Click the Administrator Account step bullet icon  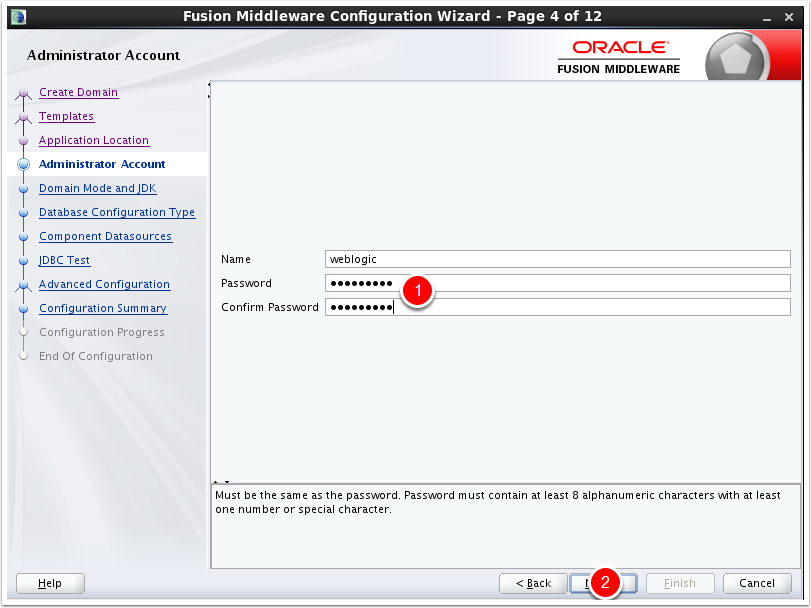point(24,165)
